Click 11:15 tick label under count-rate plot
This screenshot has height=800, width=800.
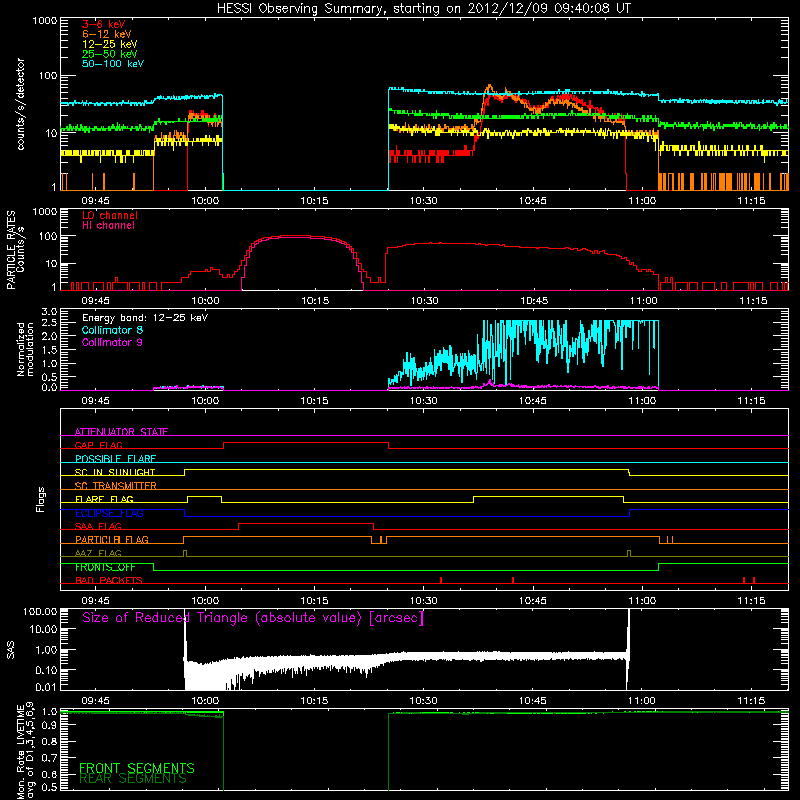click(752, 201)
